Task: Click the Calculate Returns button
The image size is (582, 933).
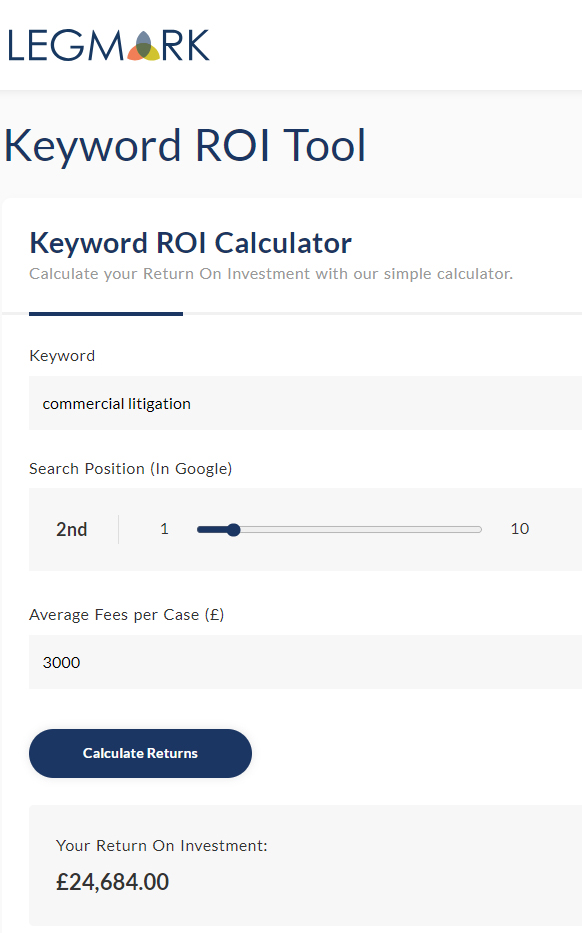Action: (x=140, y=753)
